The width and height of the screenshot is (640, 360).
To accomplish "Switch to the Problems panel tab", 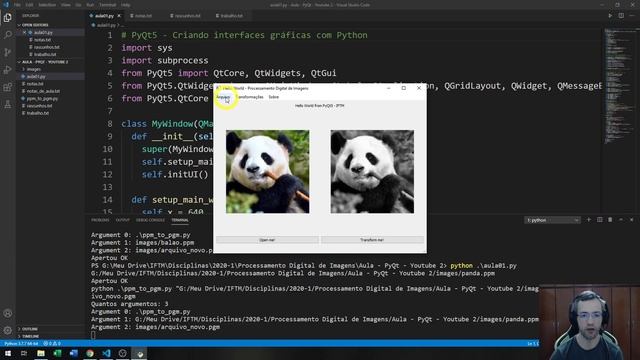I will click(x=100, y=220).
